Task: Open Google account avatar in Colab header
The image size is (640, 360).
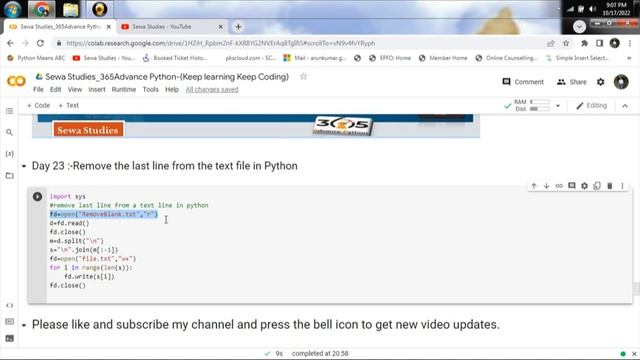Action: (621, 82)
